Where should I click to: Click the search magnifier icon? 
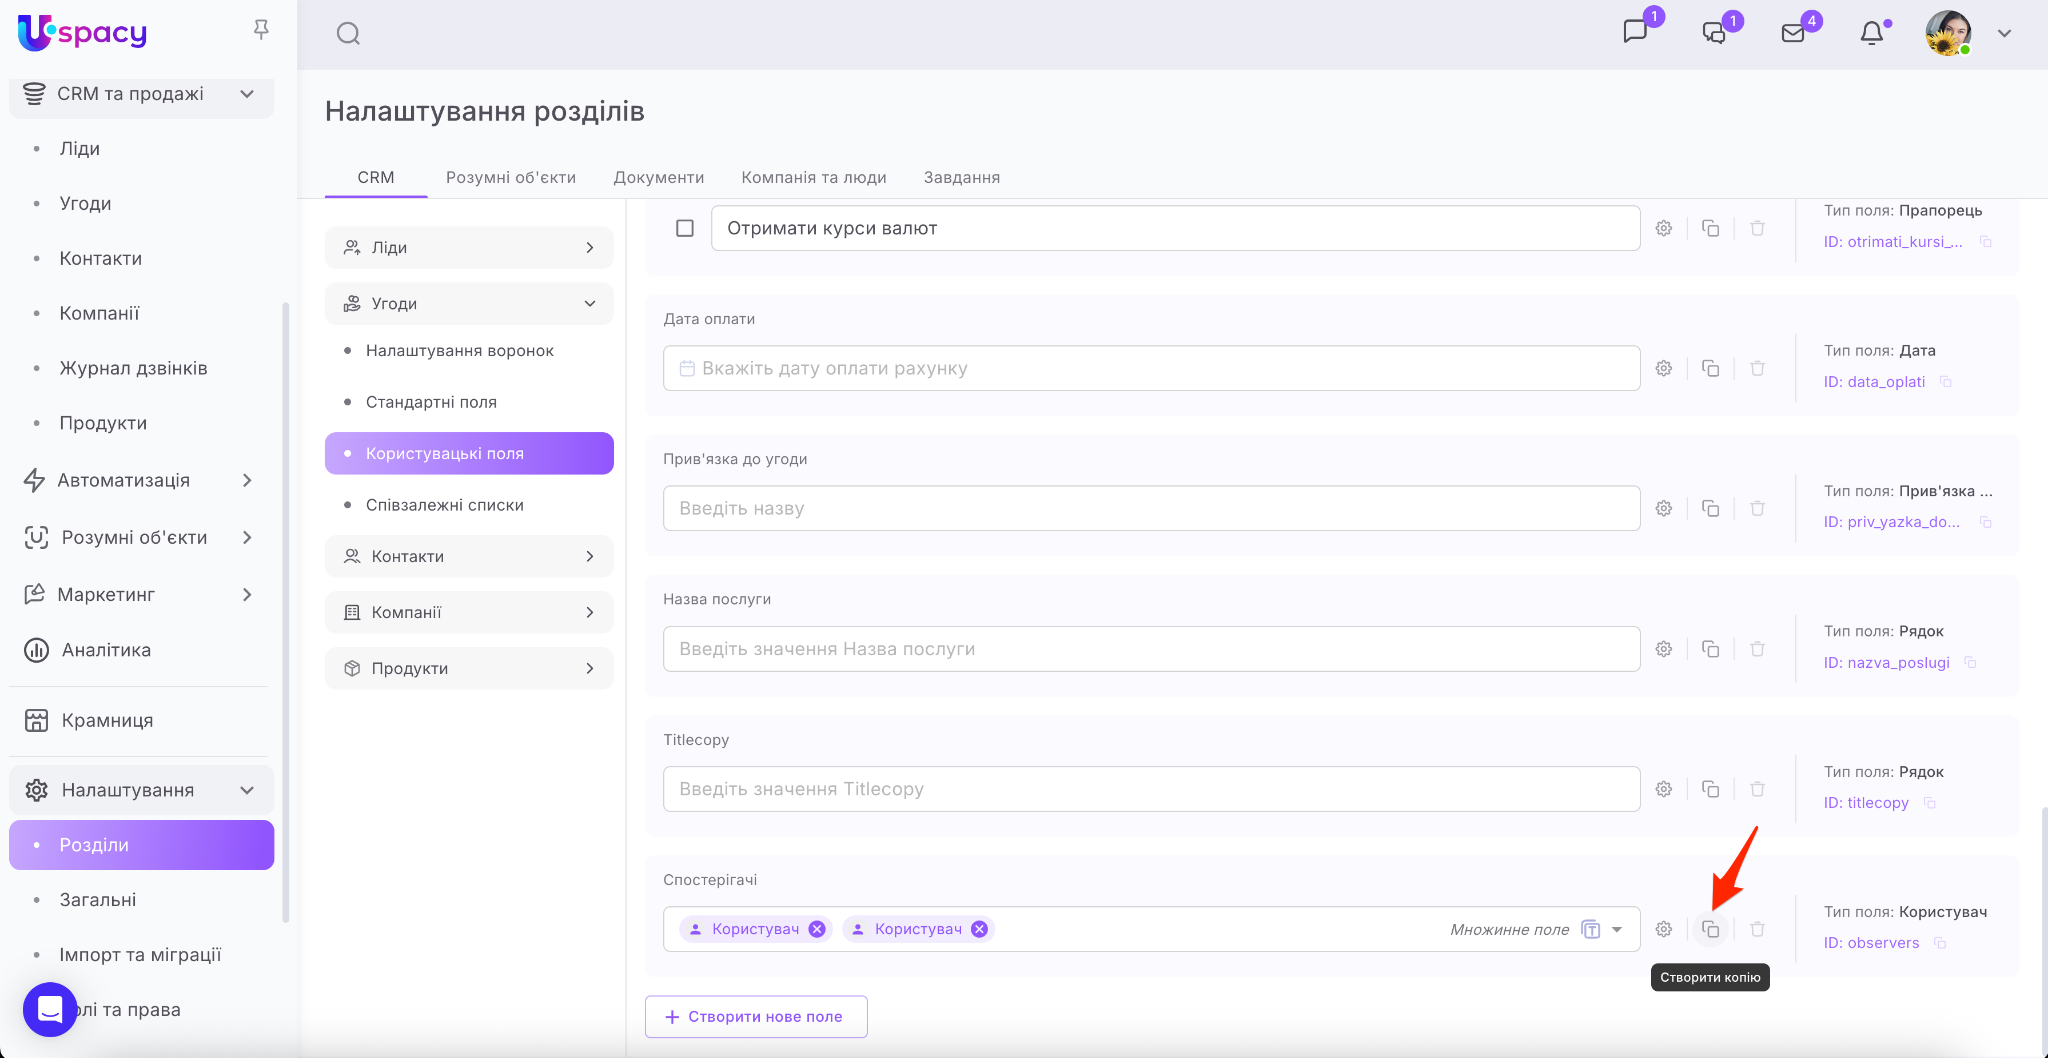(x=348, y=34)
